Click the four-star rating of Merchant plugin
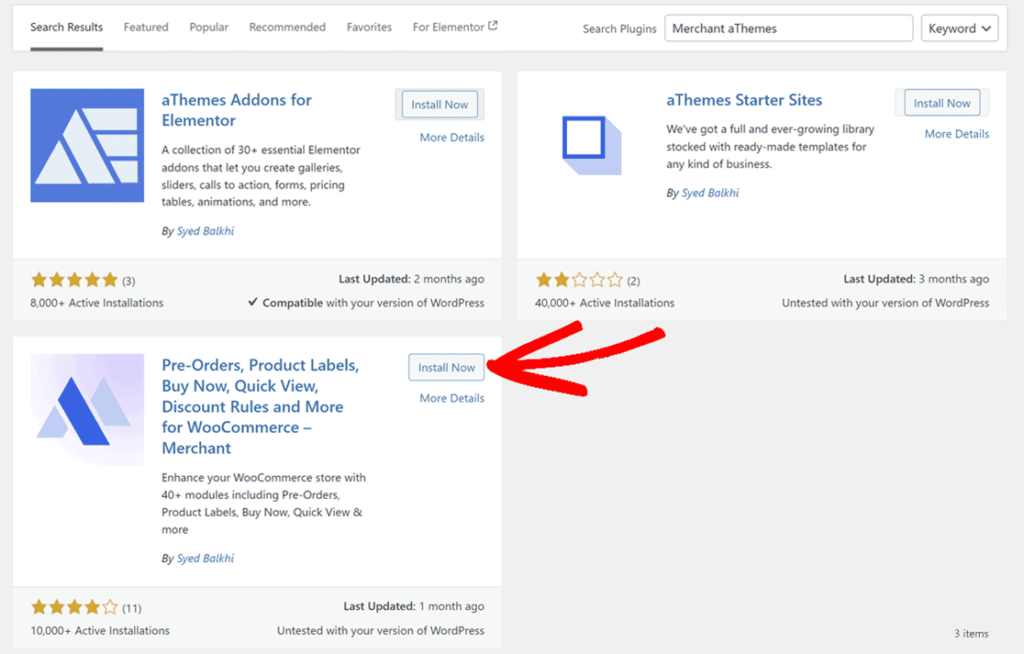1024x654 pixels. (x=75, y=607)
